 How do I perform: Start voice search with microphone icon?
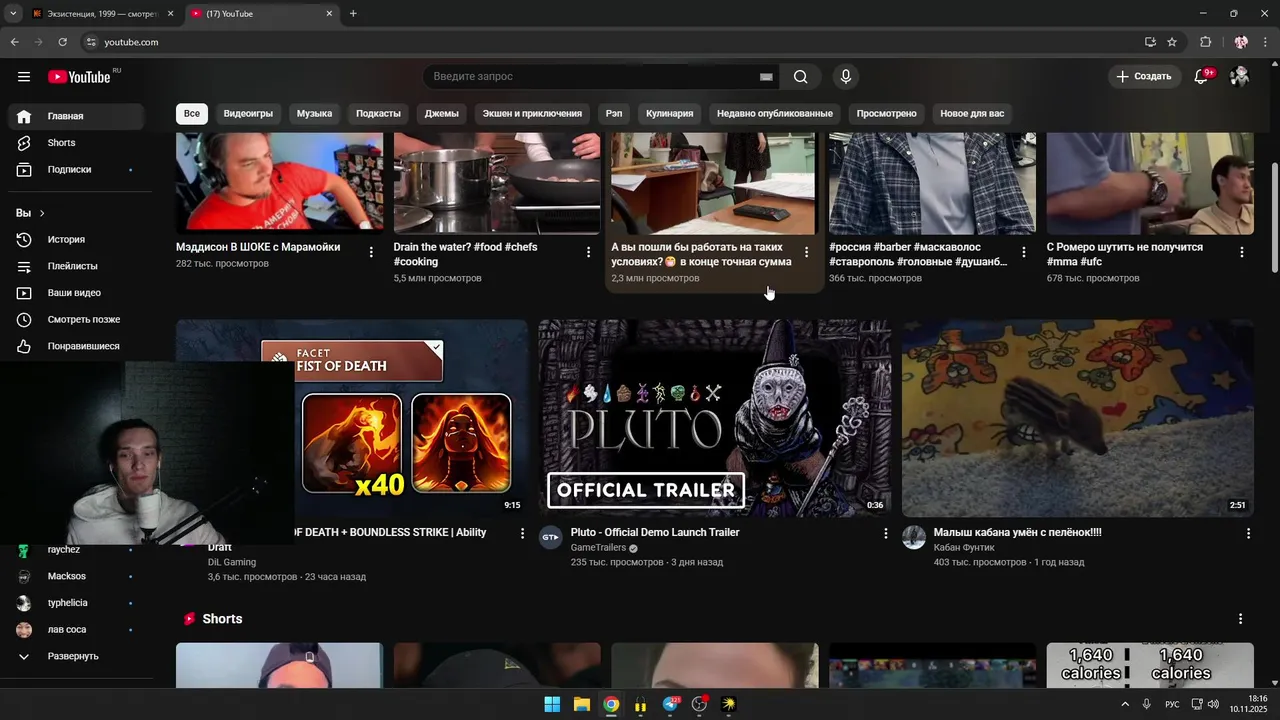tap(846, 77)
